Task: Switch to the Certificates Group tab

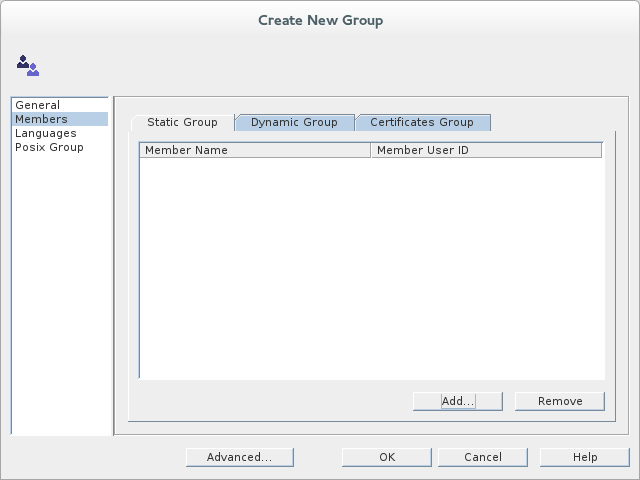Action: (421, 122)
